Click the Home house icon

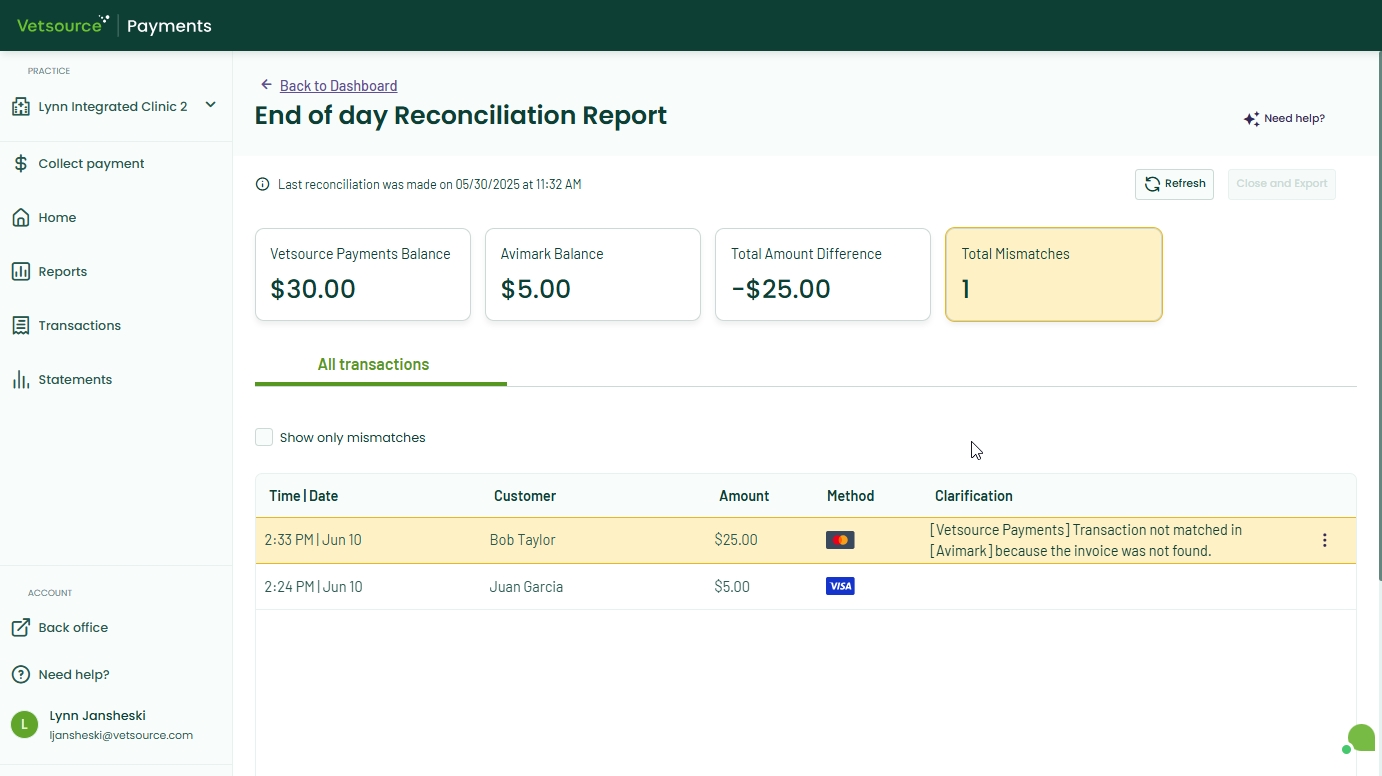click(x=21, y=218)
